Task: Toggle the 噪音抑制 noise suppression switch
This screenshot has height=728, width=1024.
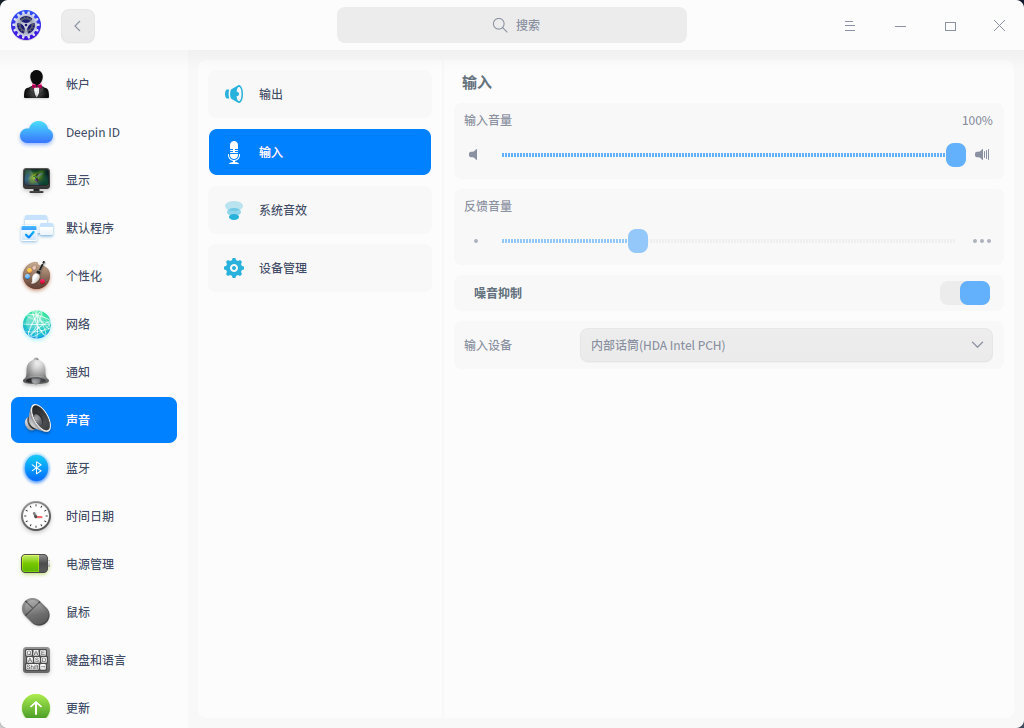Action: coord(965,293)
